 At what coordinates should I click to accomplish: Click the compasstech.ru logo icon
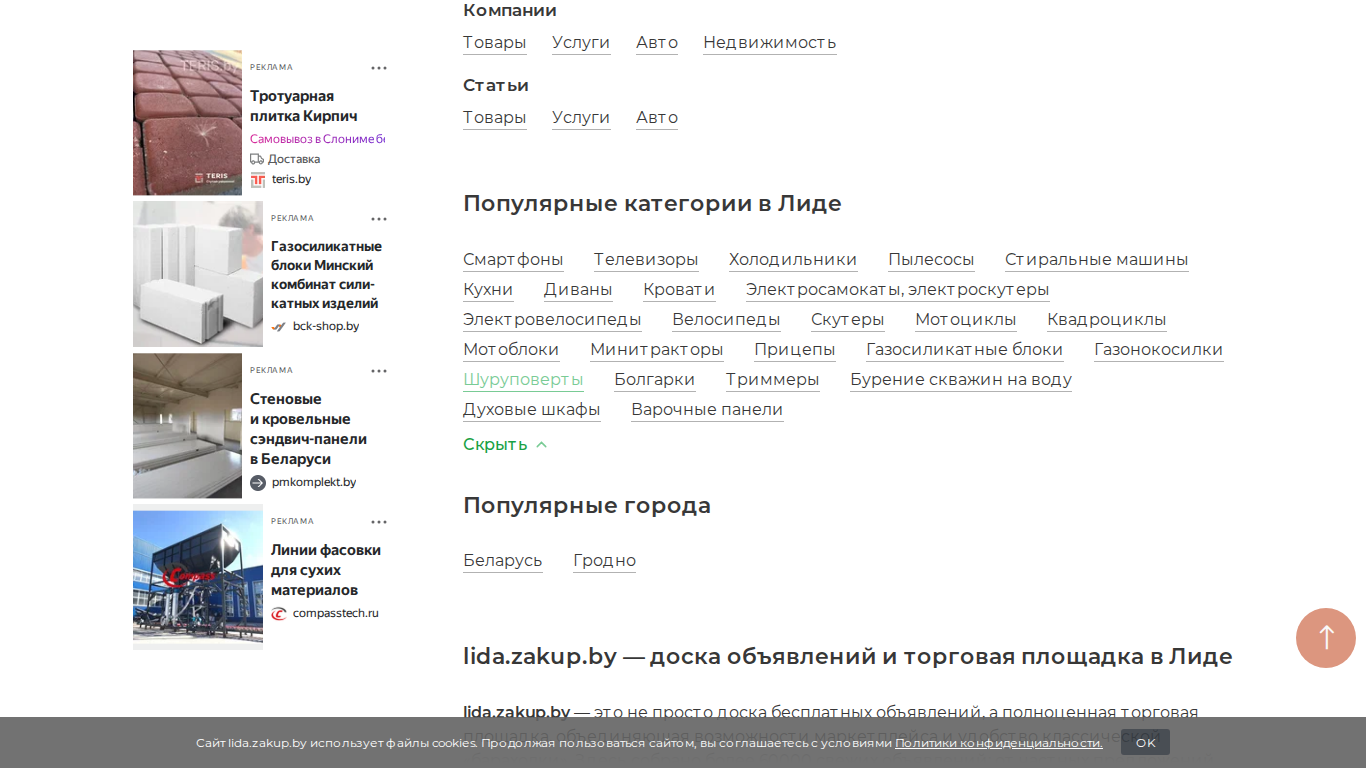coord(279,614)
